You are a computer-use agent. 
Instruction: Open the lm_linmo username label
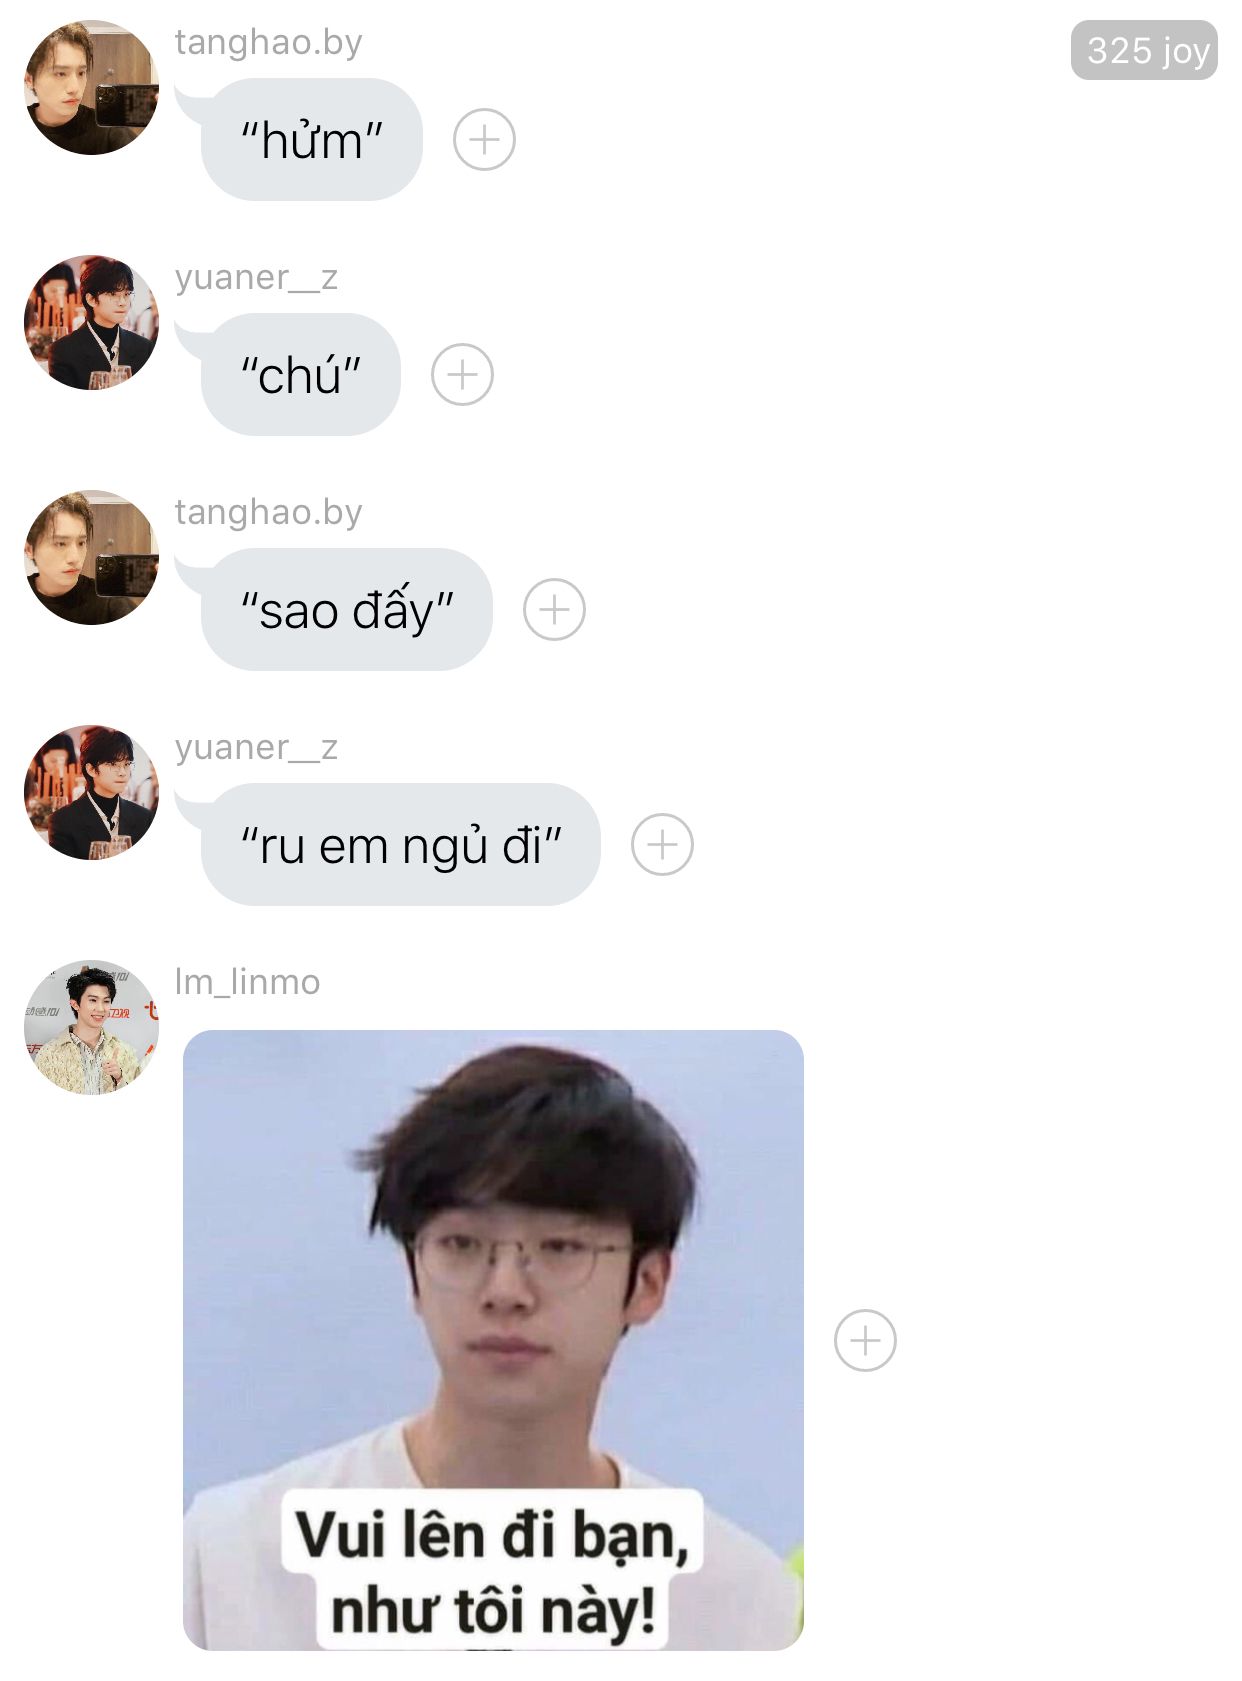click(x=247, y=982)
